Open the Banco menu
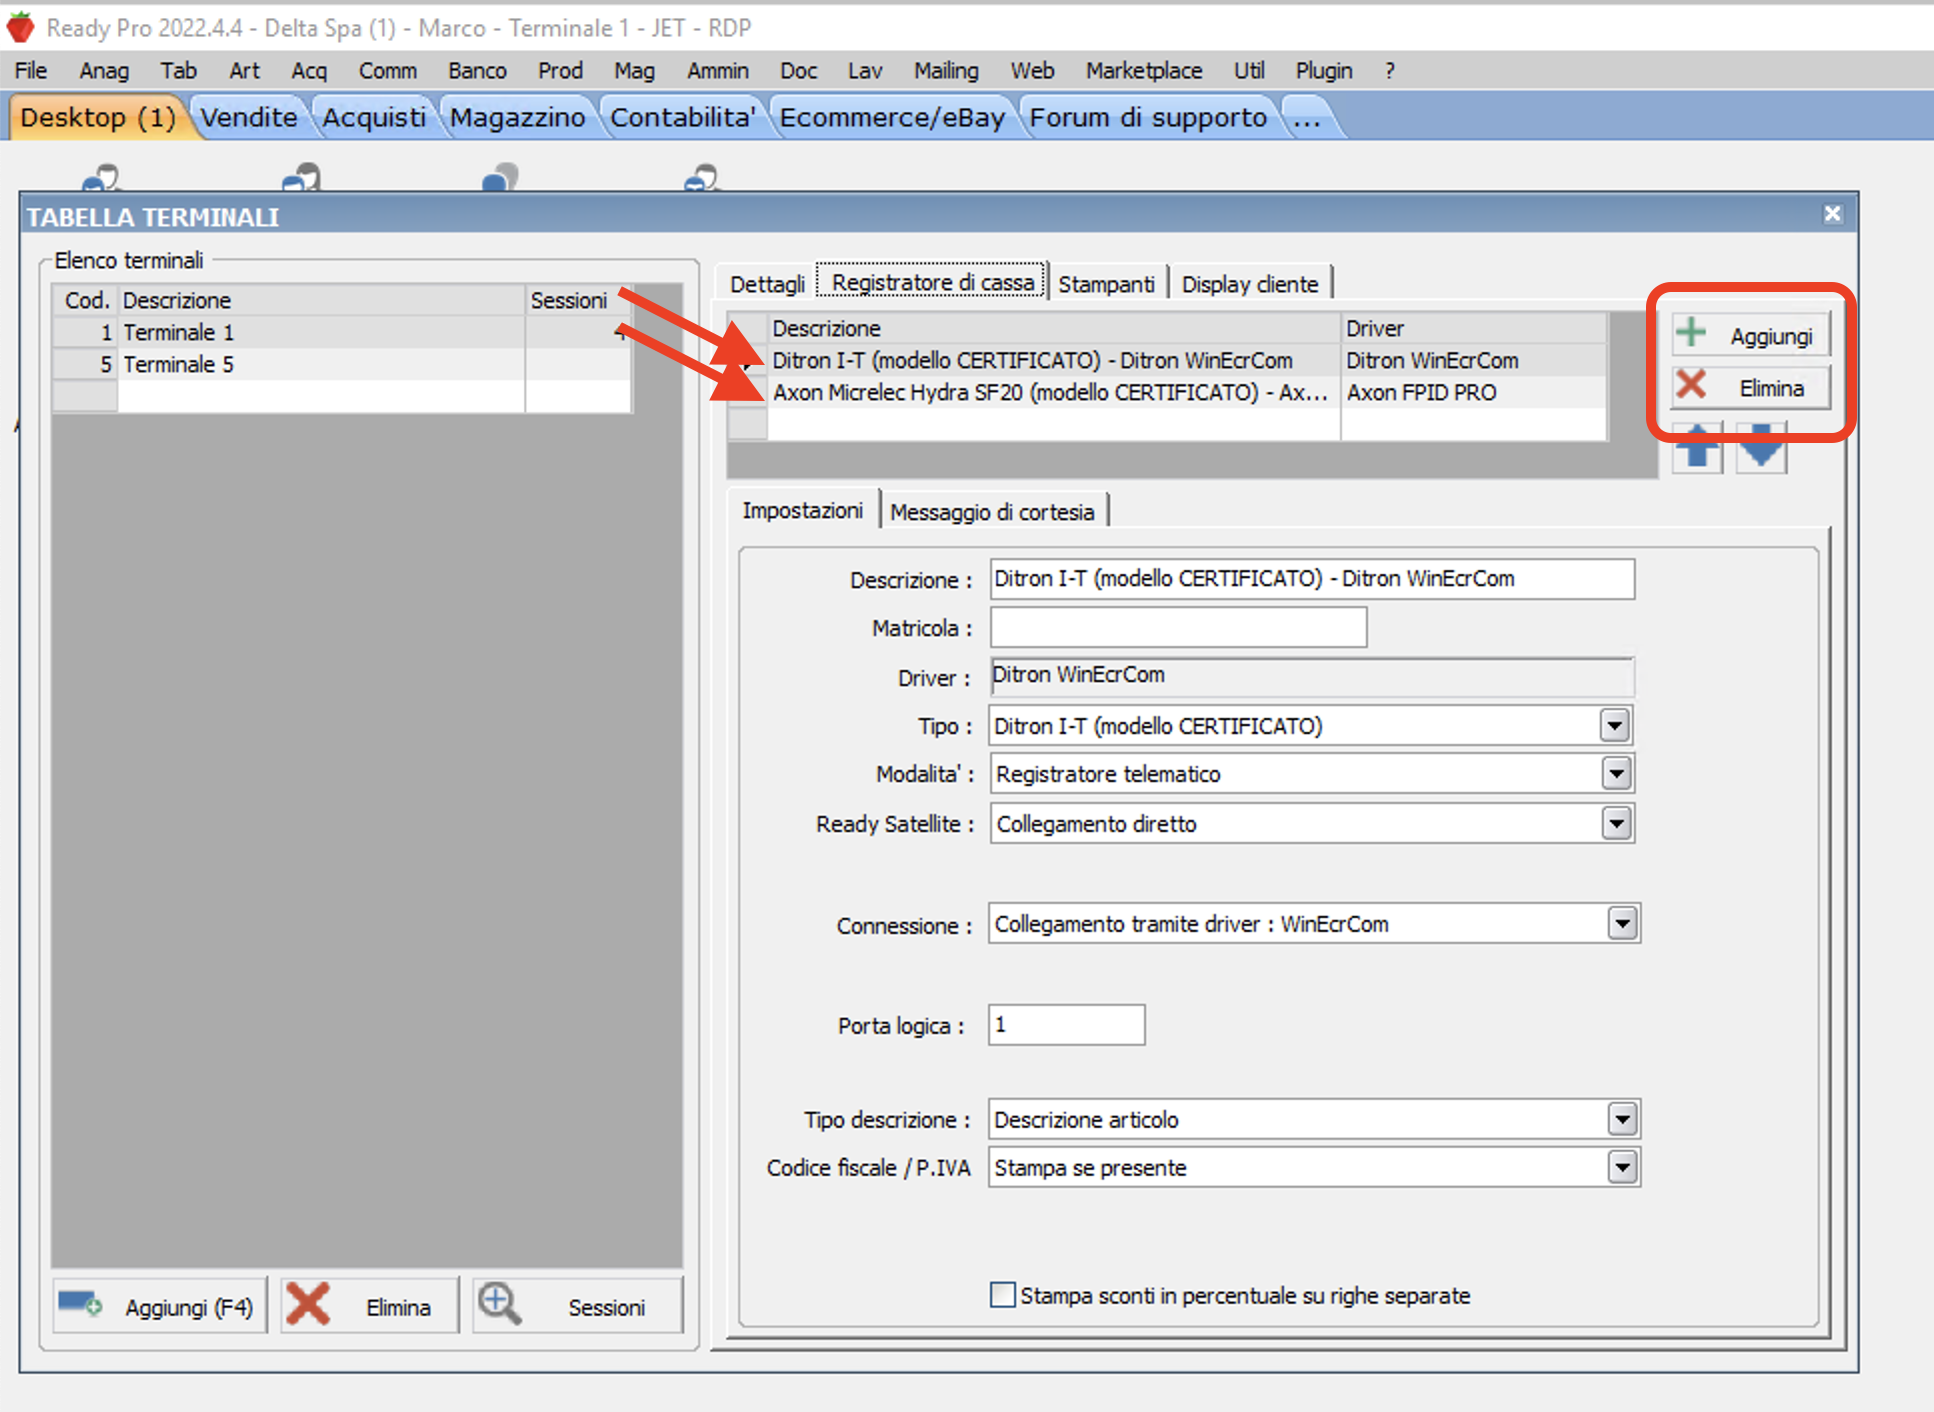 pyautogui.click(x=477, y=70)
